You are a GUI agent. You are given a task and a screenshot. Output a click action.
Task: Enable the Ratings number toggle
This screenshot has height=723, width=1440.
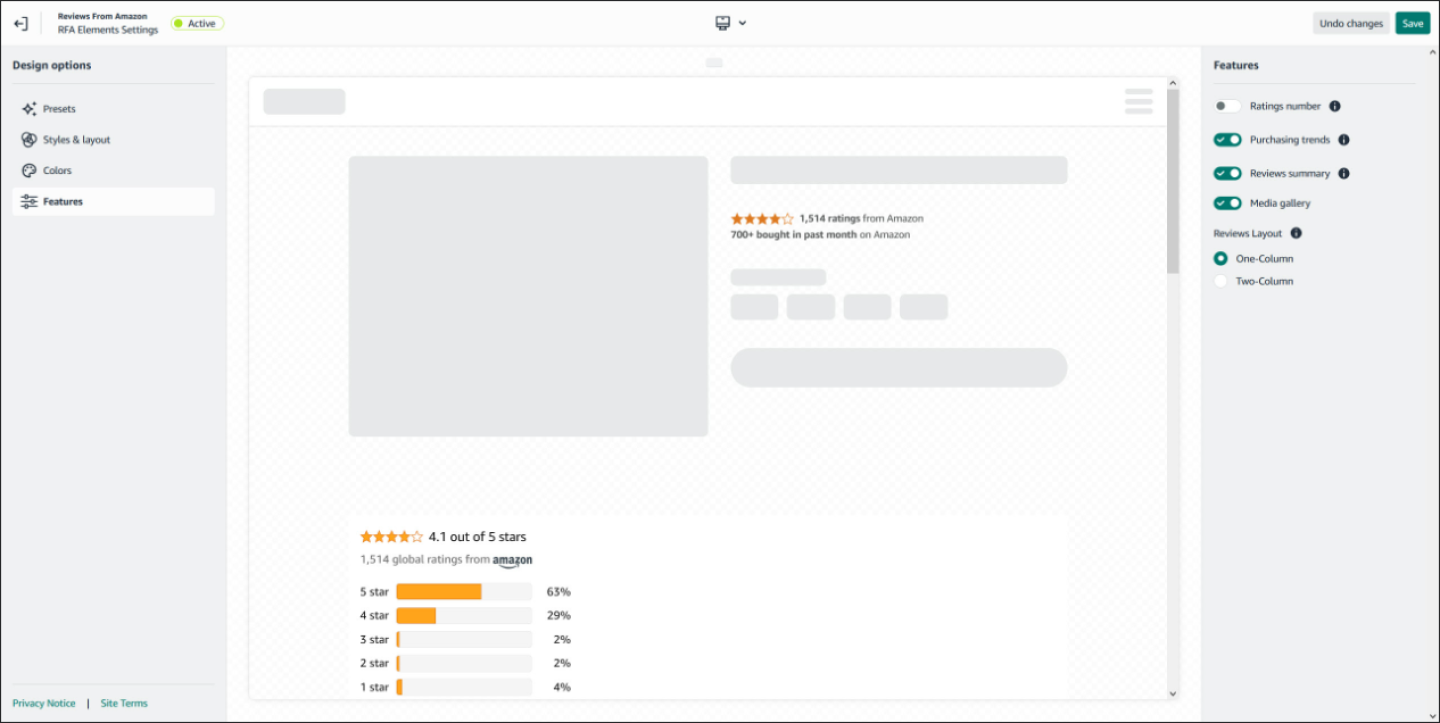1227,106
